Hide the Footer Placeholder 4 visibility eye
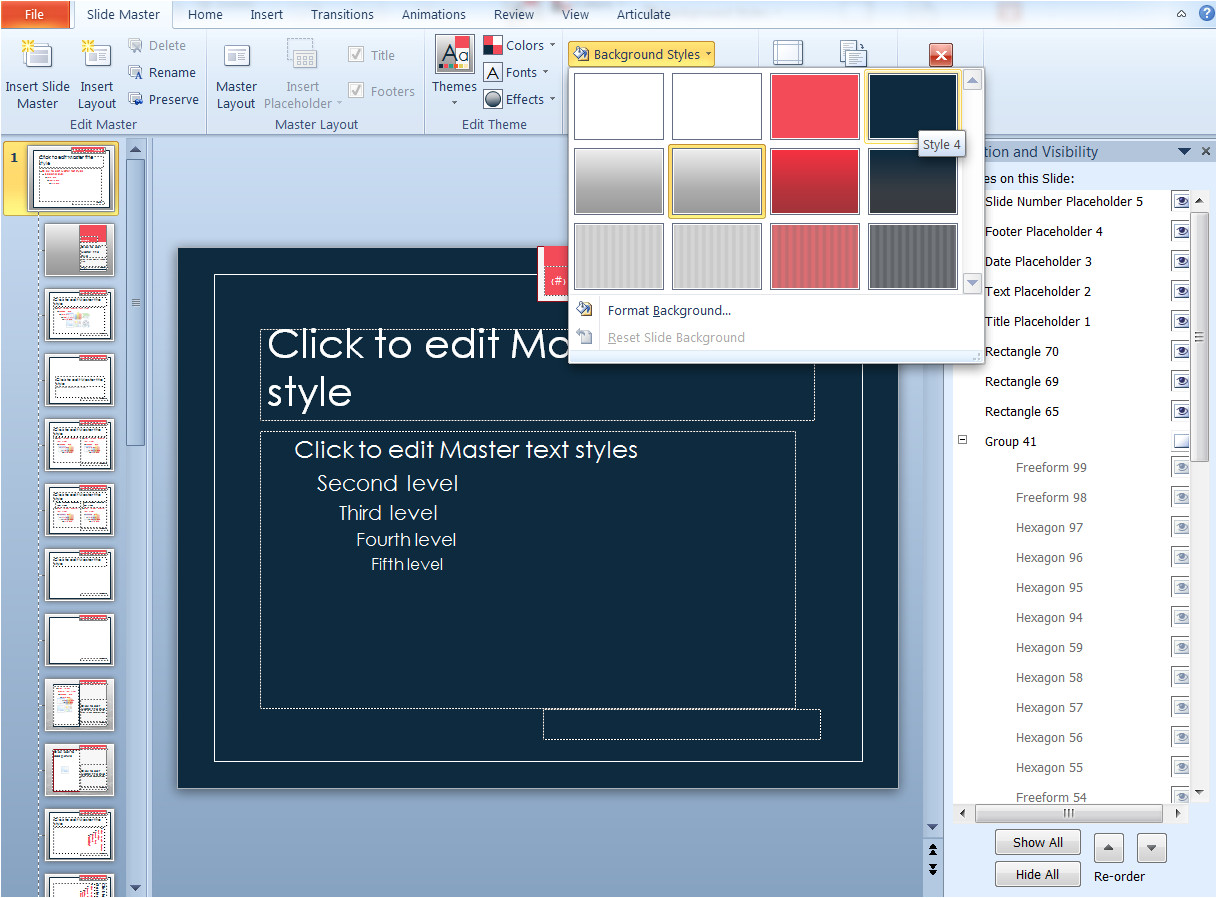The width and height of the screenshot is (1217, 898). coord(1181,231)
